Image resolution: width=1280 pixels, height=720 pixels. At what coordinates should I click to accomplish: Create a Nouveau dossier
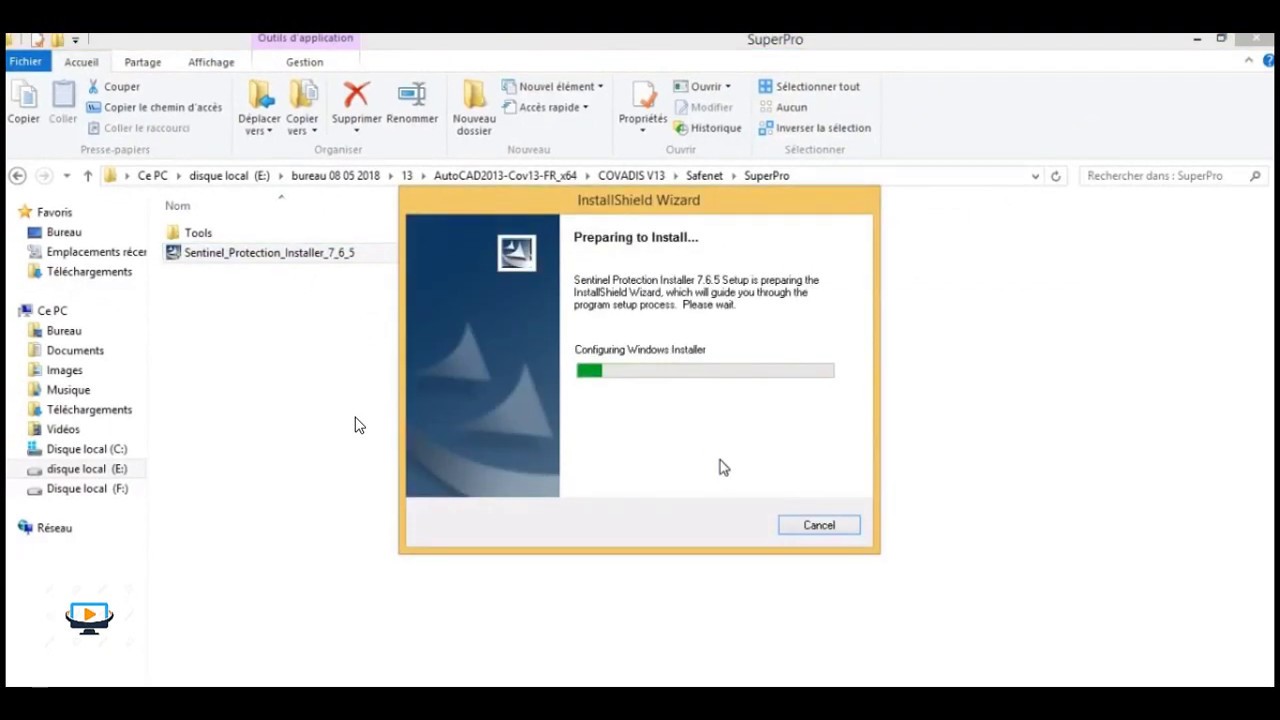[474, 108]
